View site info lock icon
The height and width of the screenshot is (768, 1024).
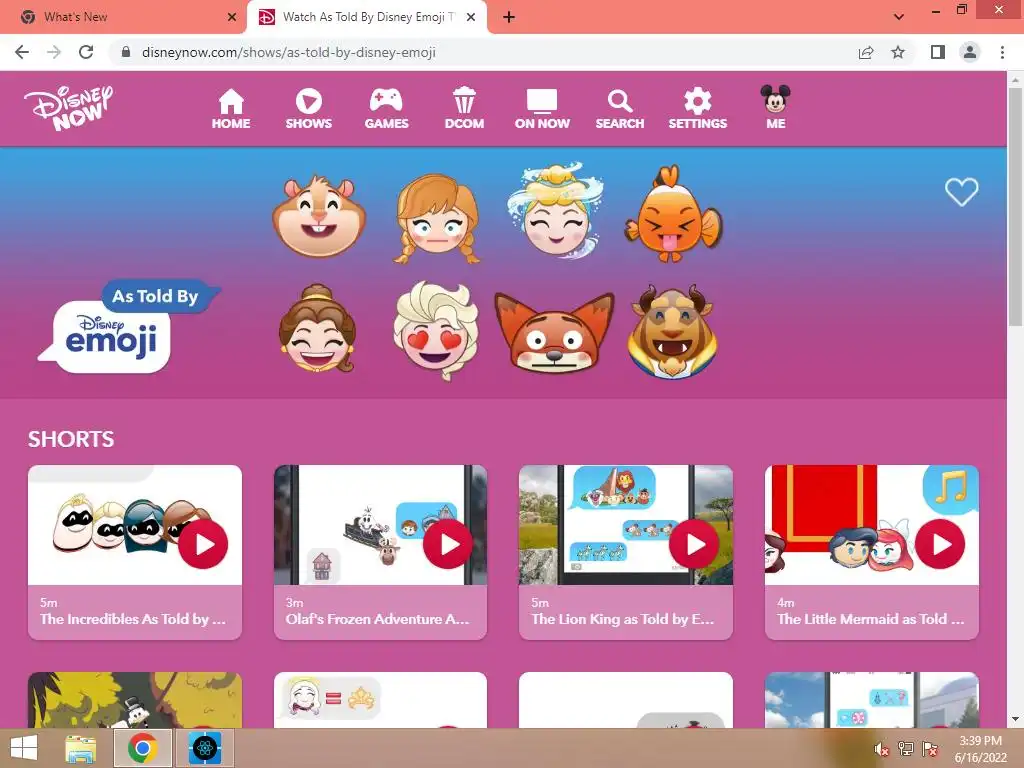coord(126,52)
